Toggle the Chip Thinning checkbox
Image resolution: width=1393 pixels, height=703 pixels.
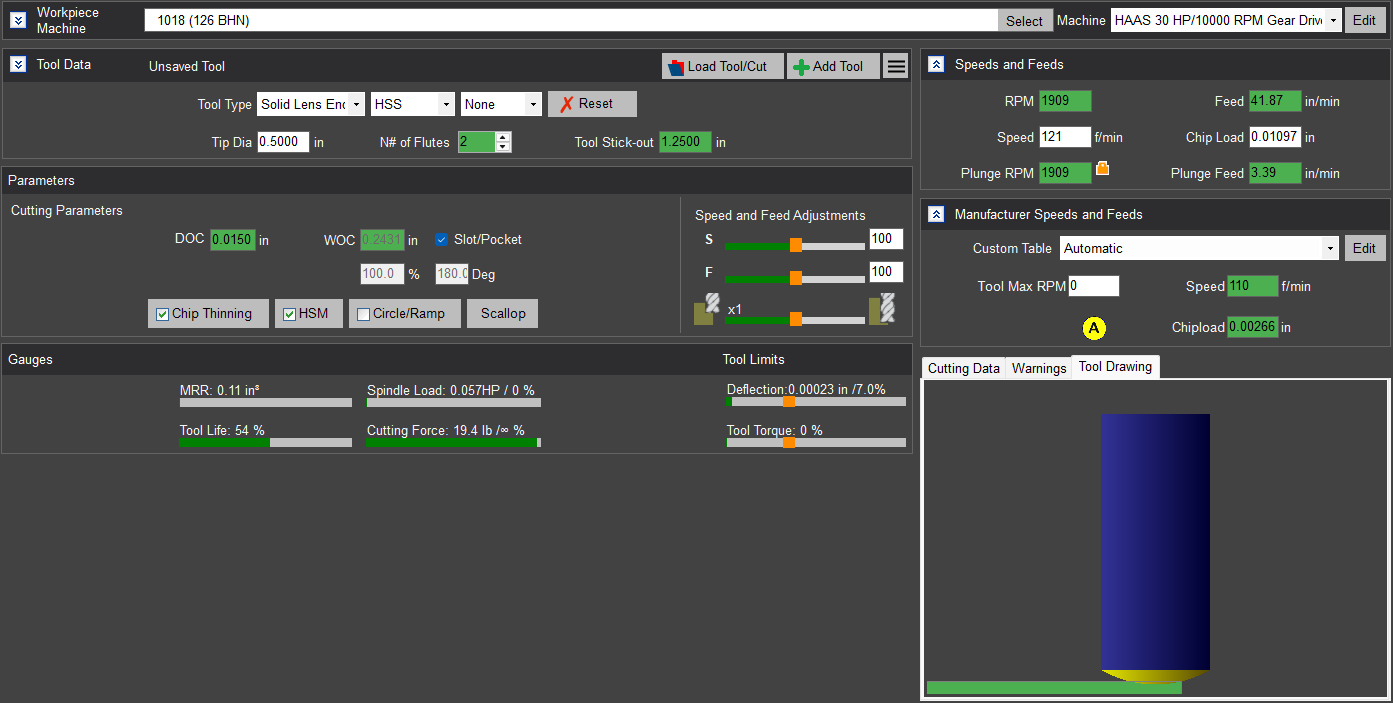163,314
